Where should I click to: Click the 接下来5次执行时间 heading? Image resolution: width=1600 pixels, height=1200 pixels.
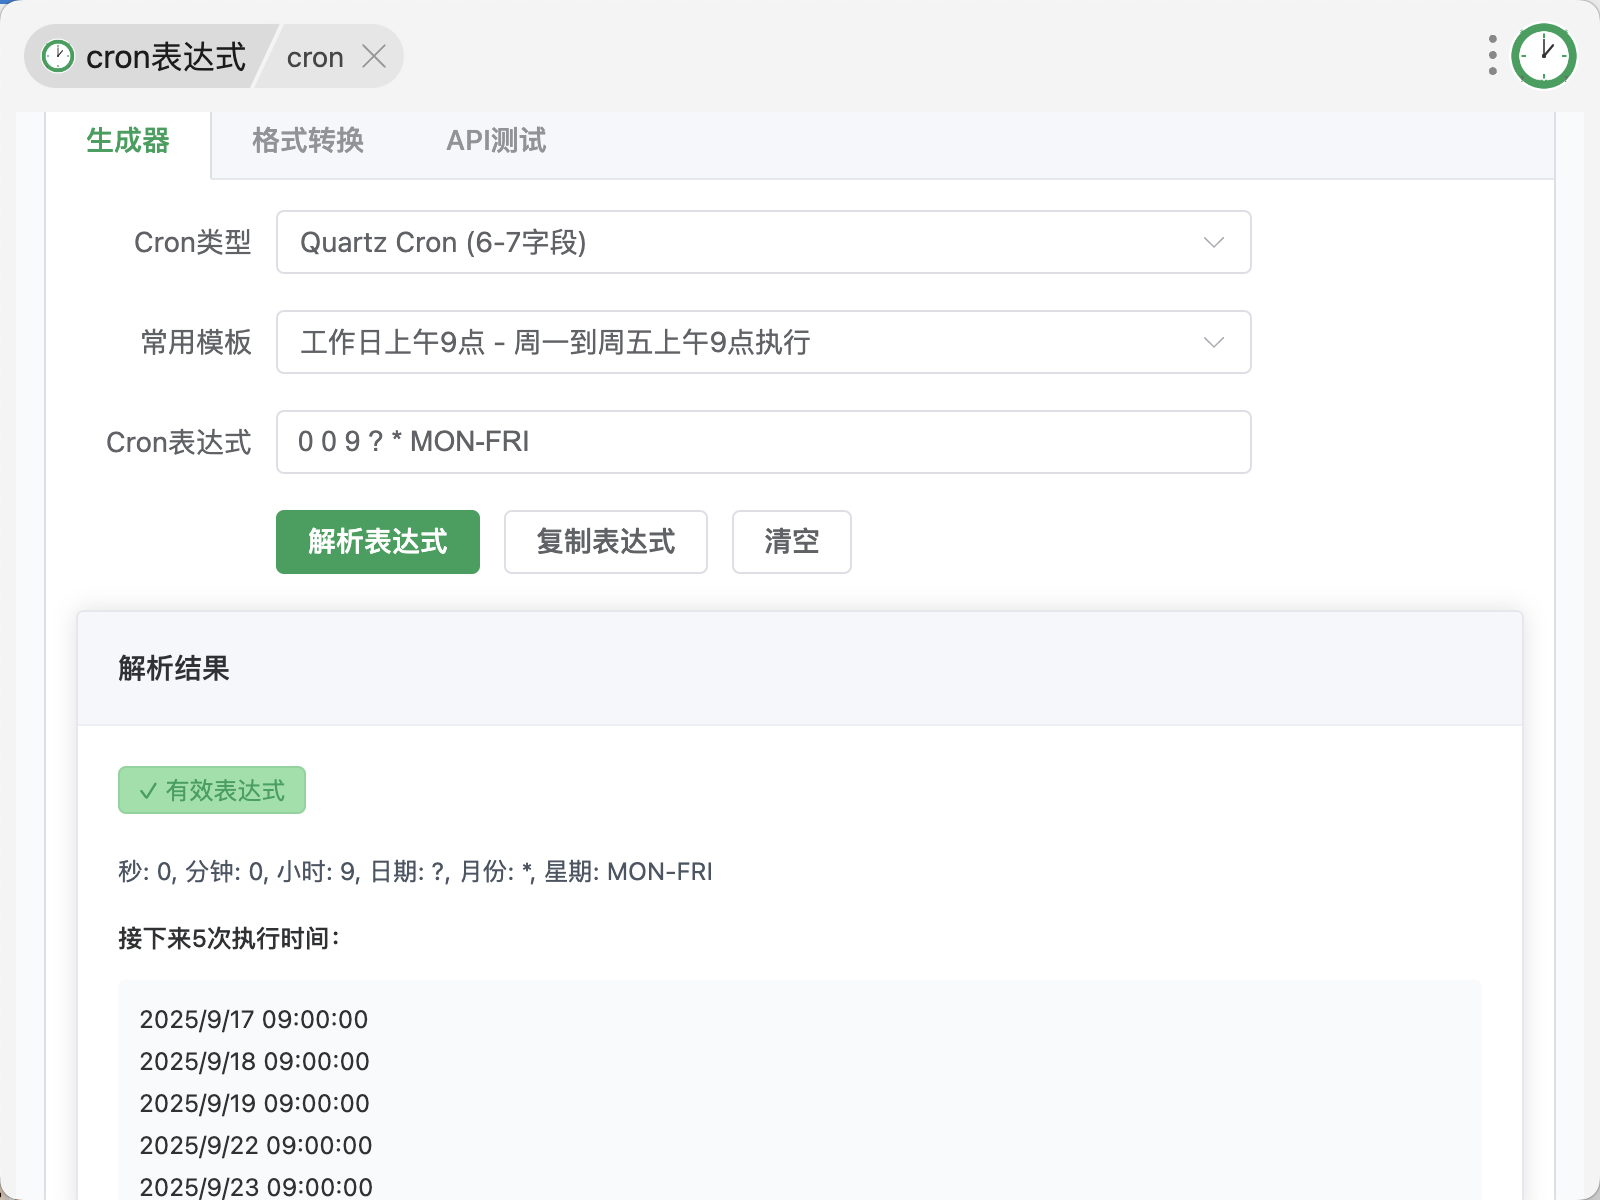coord(229,938)
